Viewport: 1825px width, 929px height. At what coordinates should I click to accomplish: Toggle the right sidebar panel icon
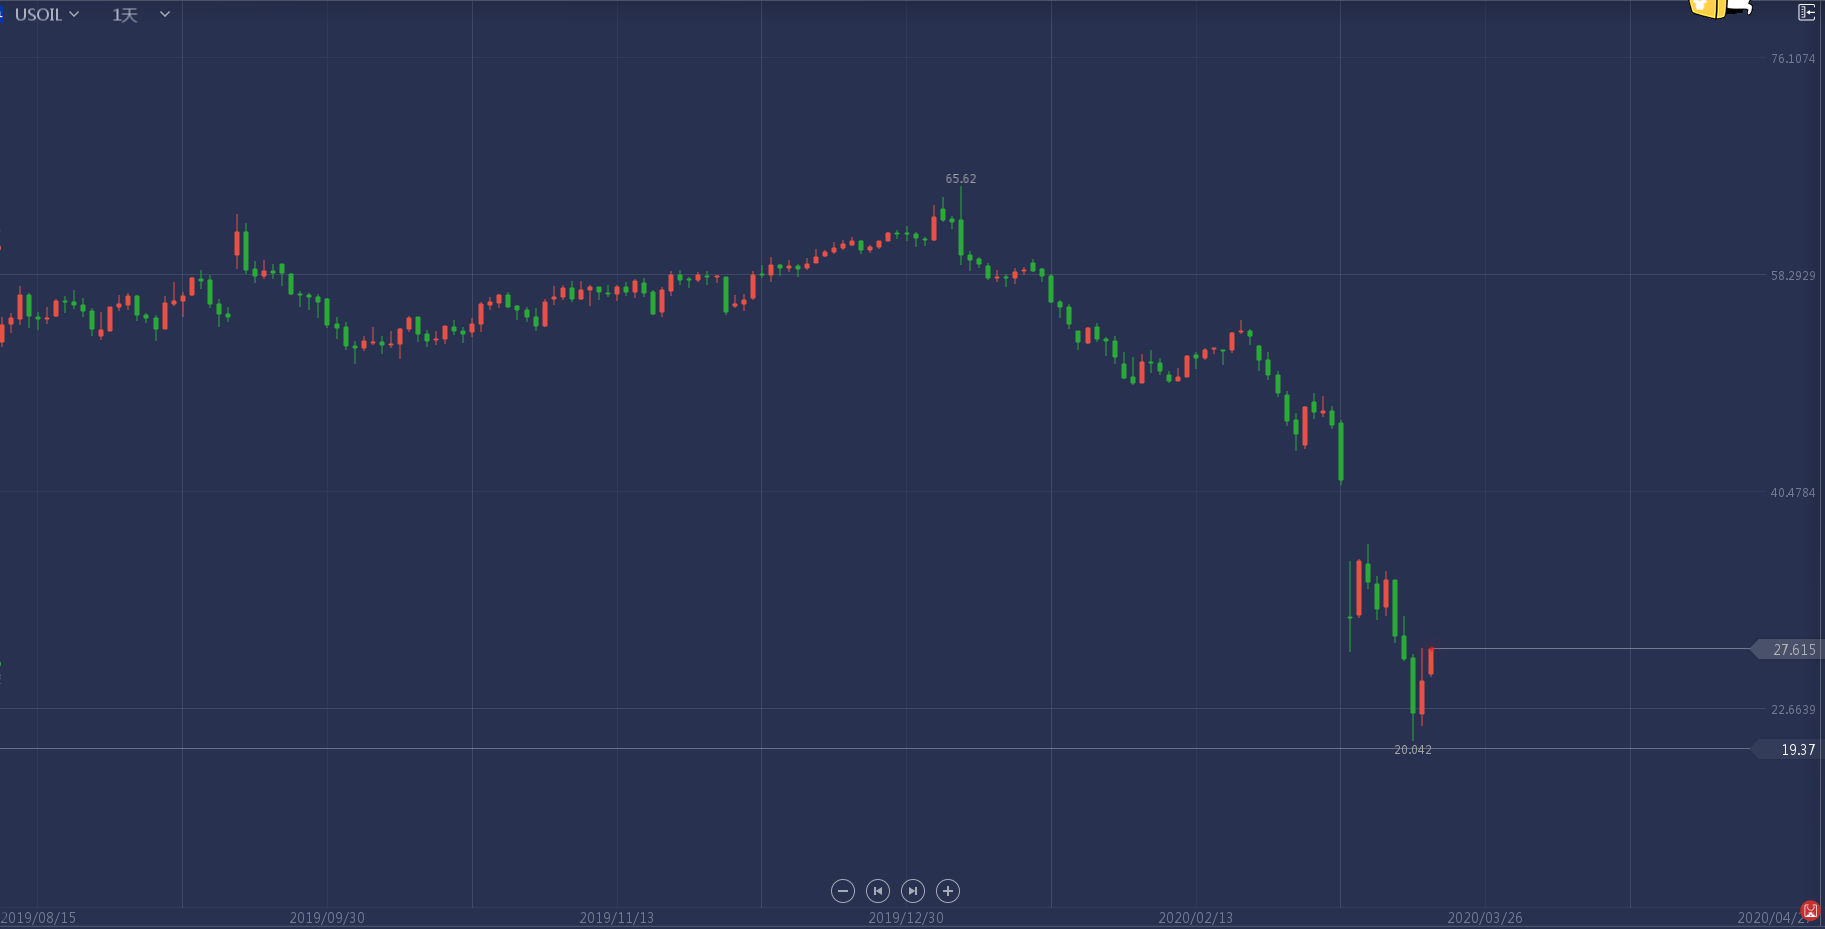tap(1806, 12)
